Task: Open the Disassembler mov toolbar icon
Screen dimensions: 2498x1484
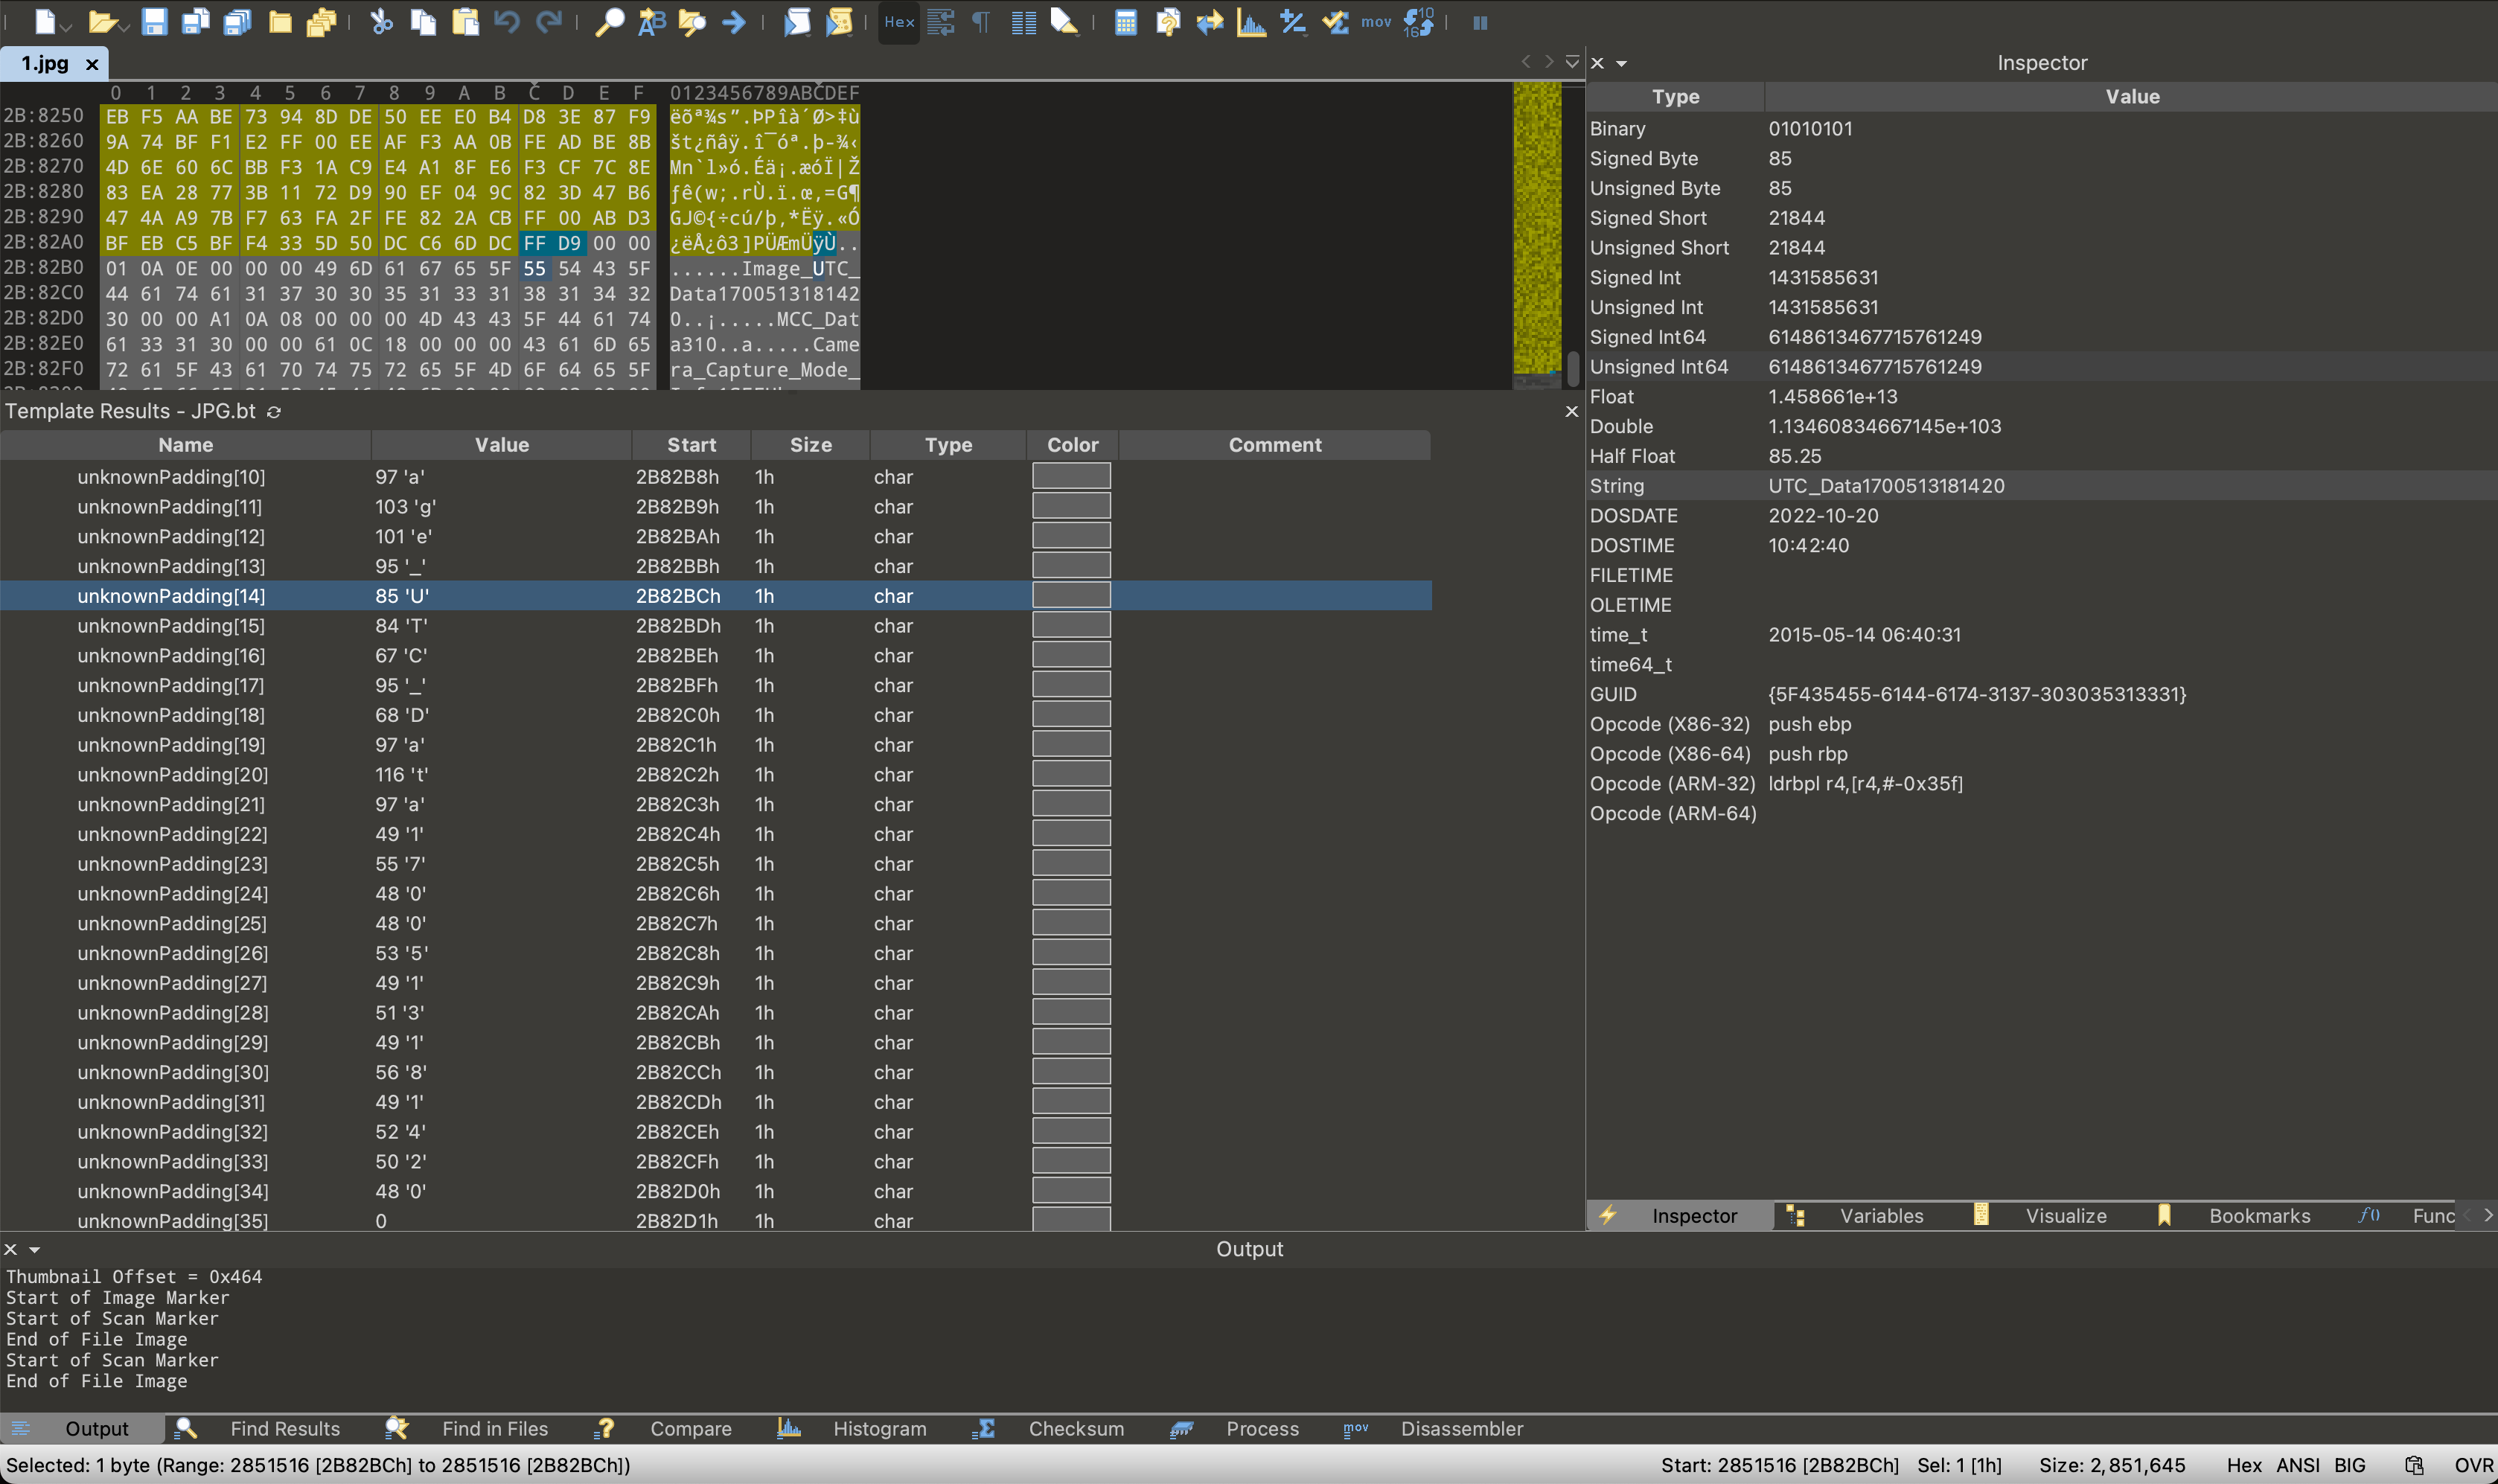Action: tap(1376, 22)
